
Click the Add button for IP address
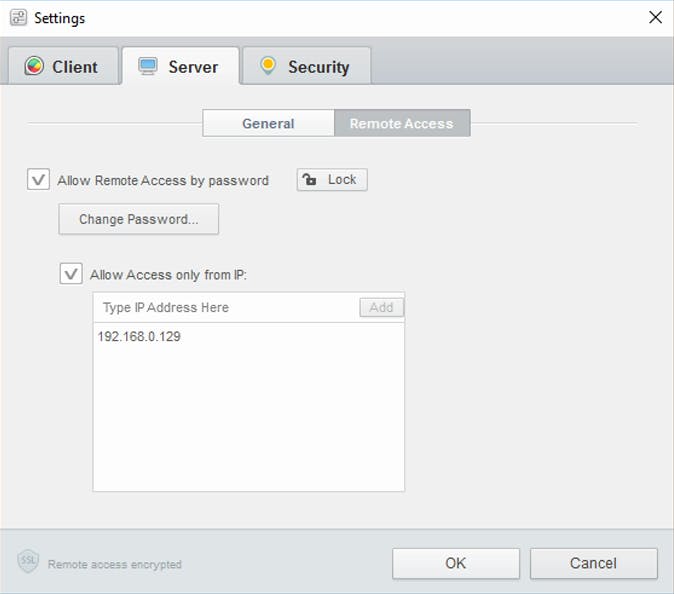pos(381,307)
